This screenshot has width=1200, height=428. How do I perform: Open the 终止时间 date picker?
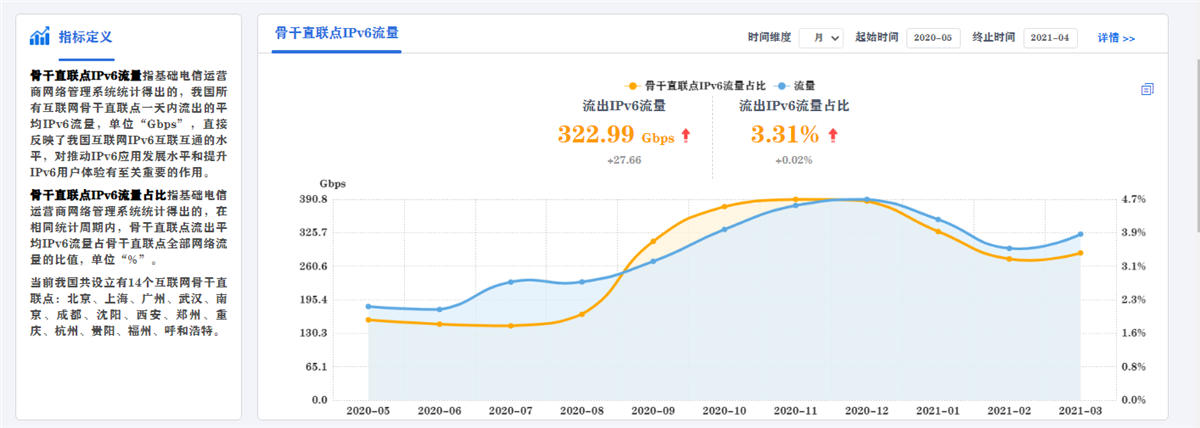pyautogui.click(x=1050, y=38)
